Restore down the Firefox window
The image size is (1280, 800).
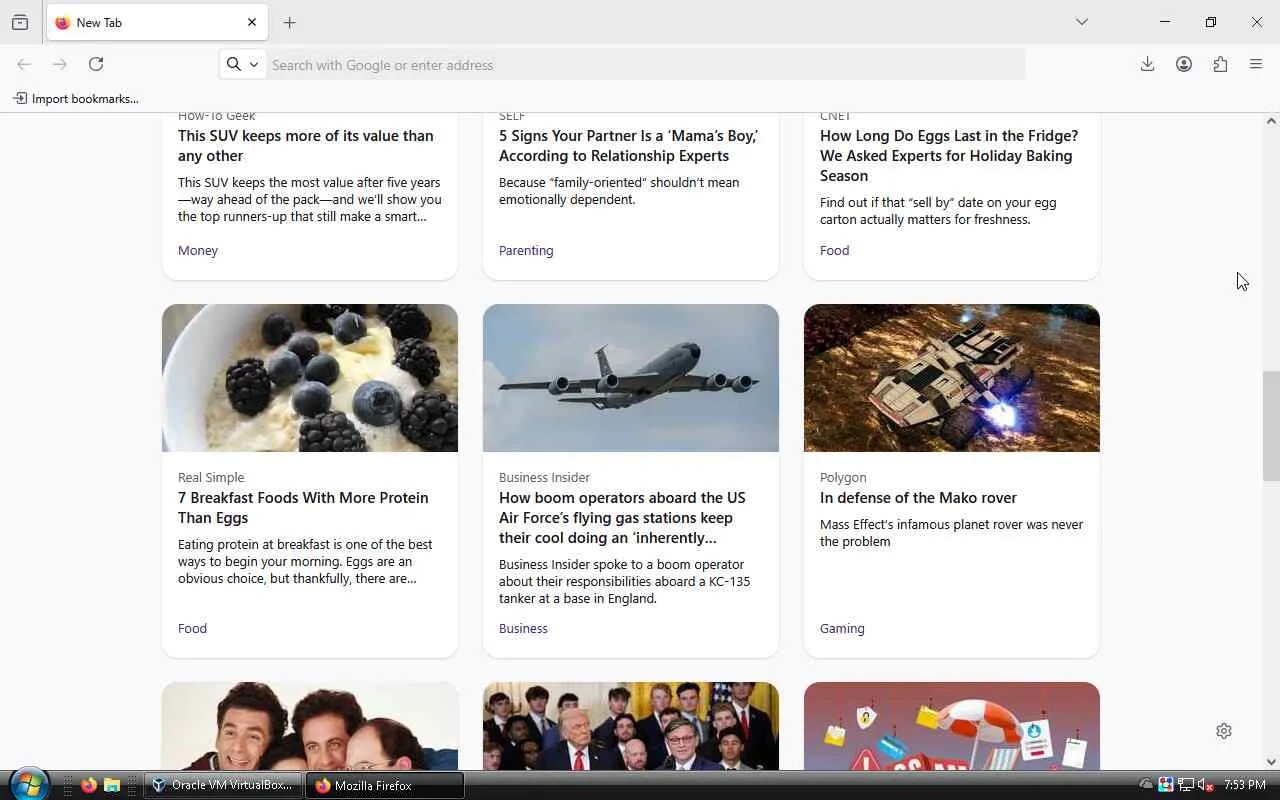pyautogui.click(x=1211, y=22)
